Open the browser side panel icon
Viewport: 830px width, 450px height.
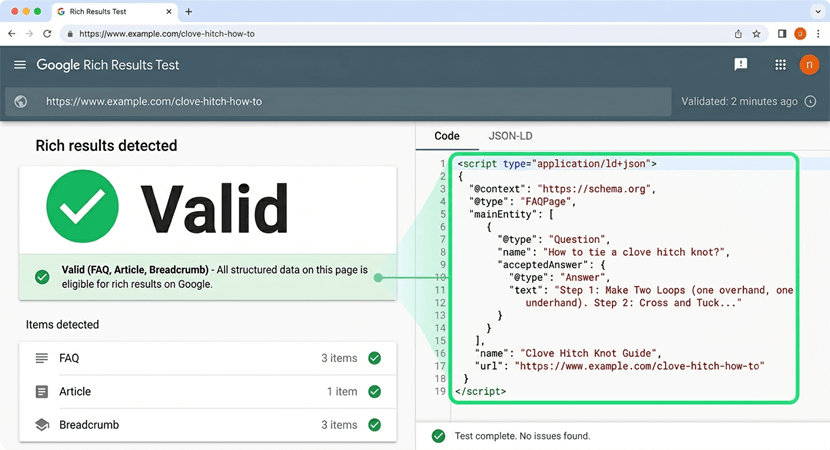(782, 34)
